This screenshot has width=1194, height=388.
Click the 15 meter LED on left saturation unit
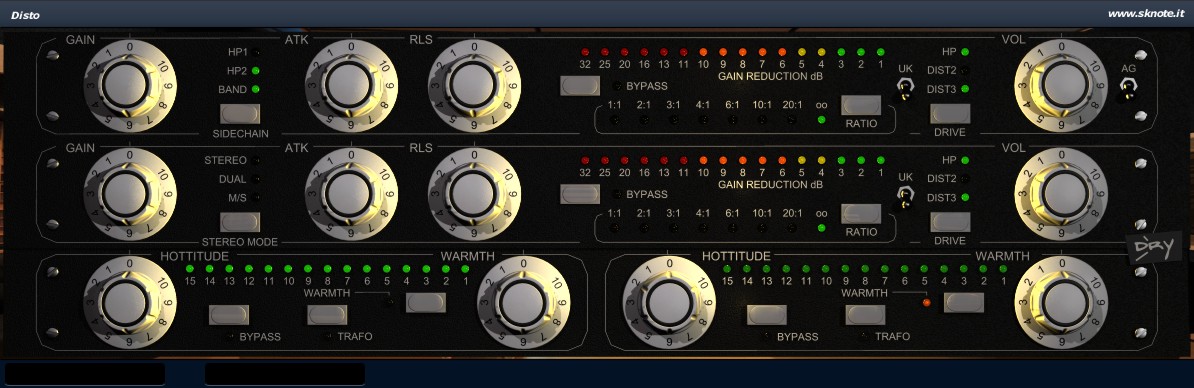point(189,269)
